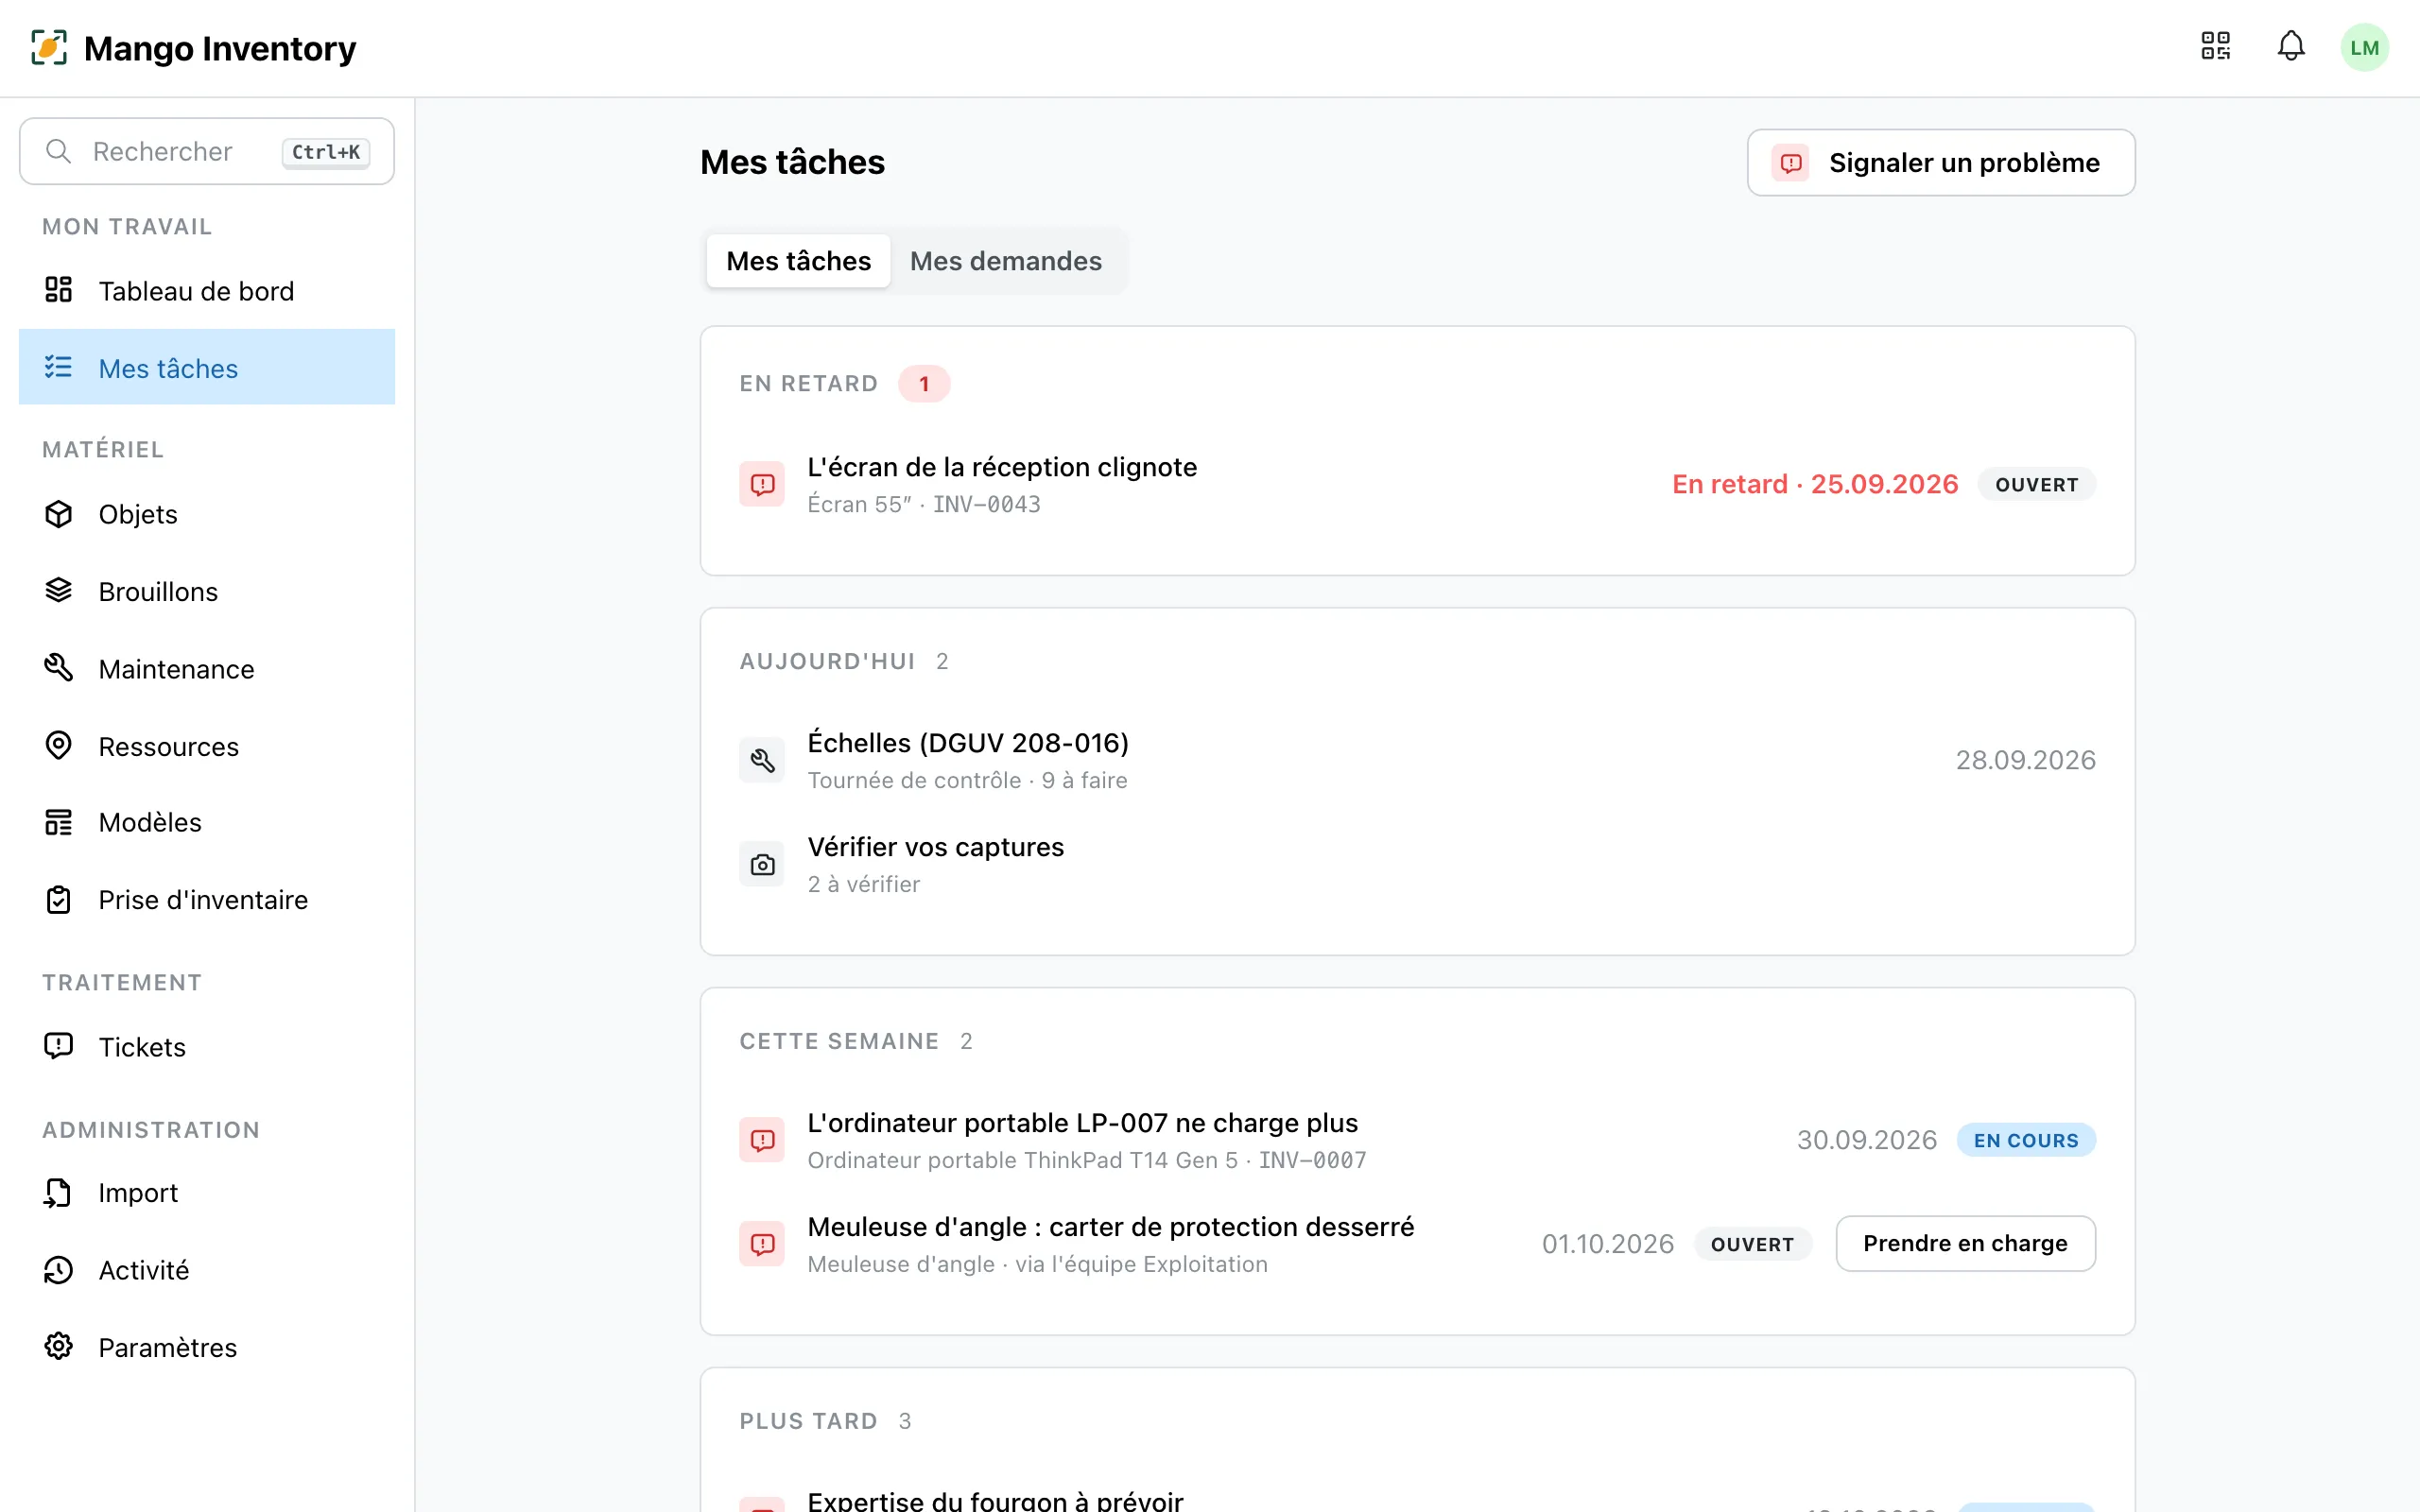Open the task L'écran de la réception clignote
The width and height of the screenshot is (2420, 1512).
click(x=1417, y=485)
